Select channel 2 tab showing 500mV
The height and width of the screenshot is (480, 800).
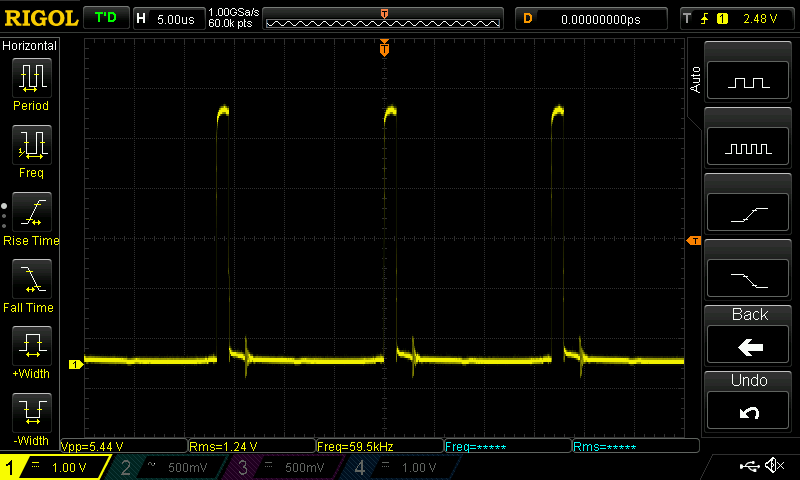click(166, 467)
